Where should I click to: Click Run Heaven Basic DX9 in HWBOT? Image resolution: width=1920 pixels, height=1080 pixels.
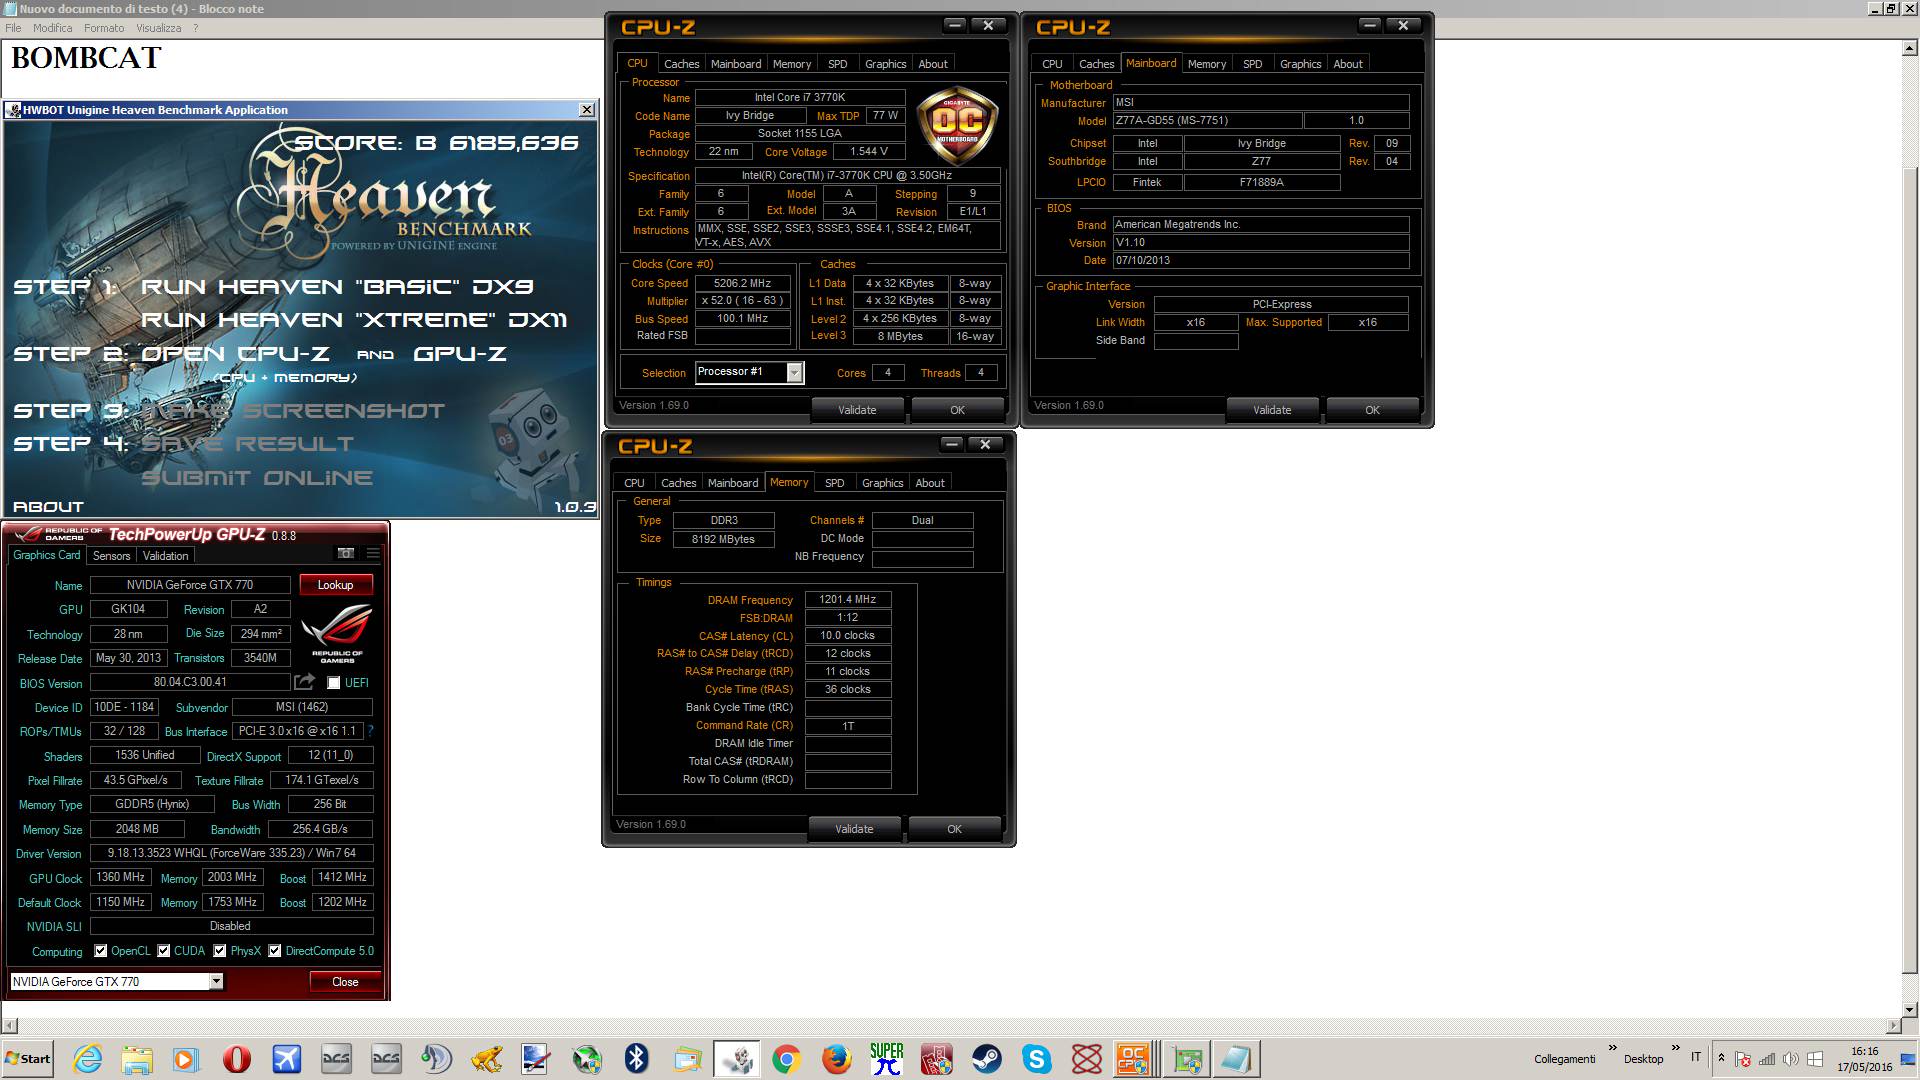point(338,287)
